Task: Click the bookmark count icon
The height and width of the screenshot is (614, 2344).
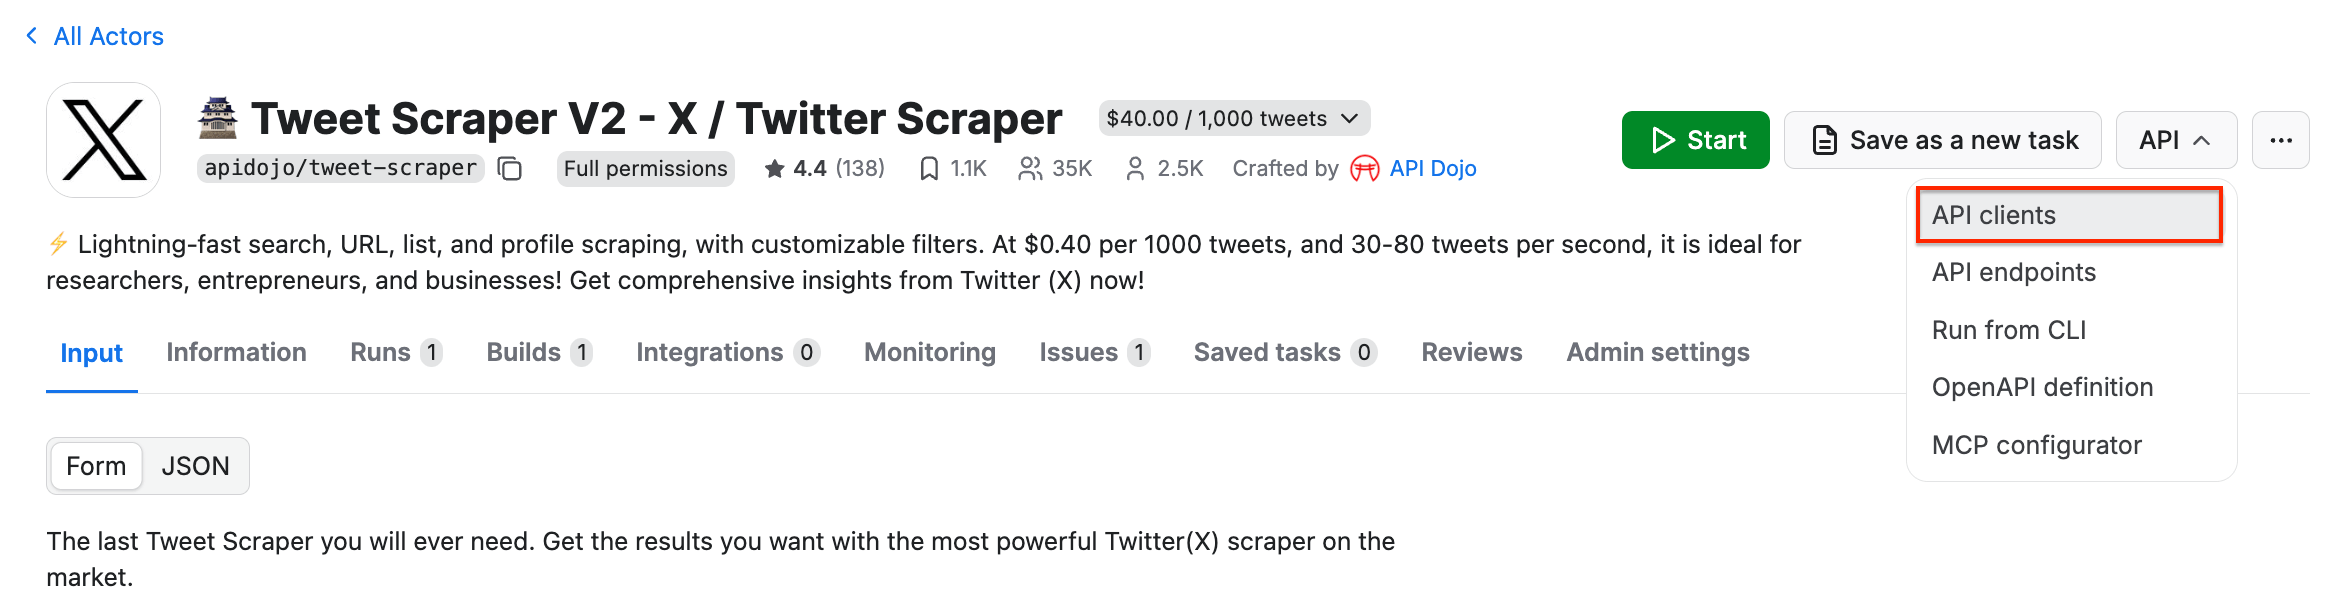Action: click(929, 169)
